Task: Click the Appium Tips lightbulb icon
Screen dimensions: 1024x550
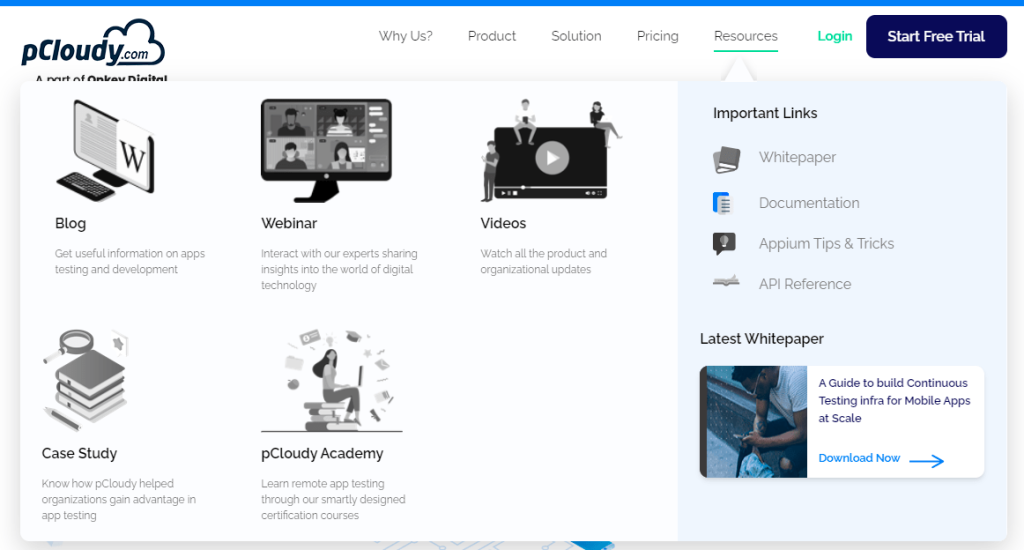Action: tap(724, 243)
